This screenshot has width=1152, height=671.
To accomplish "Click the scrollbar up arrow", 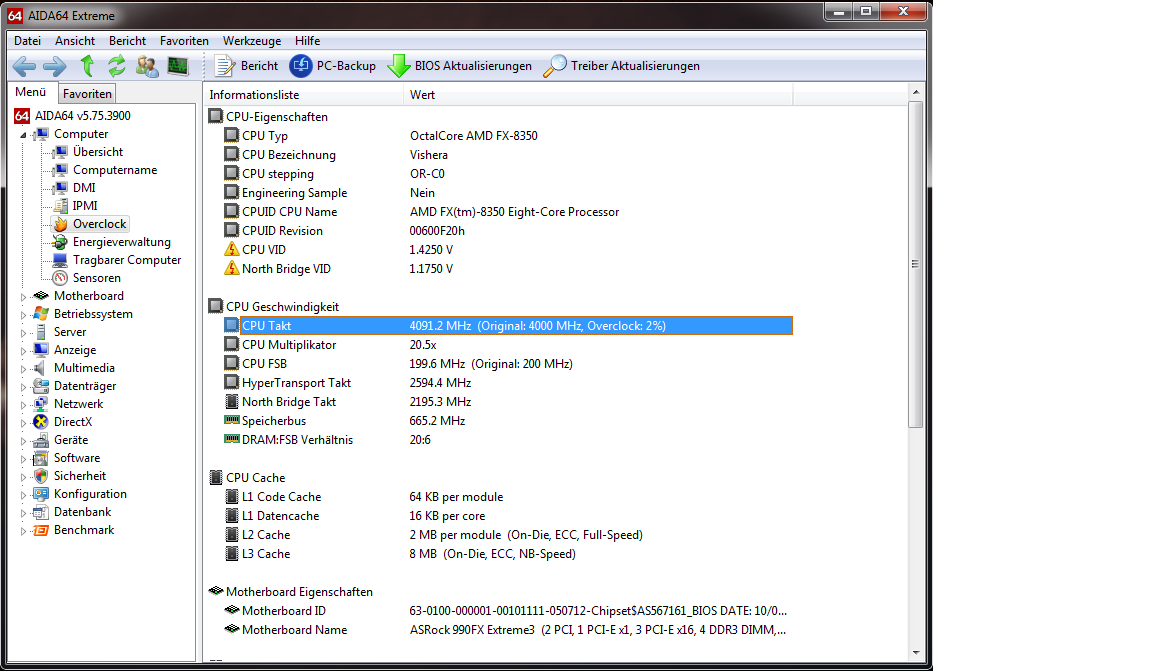I will click(x=915, y=93).
